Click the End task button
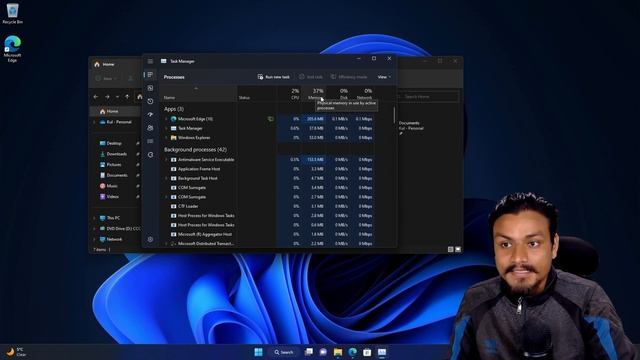This screenshot has width=640, height=360. (311, 77)
